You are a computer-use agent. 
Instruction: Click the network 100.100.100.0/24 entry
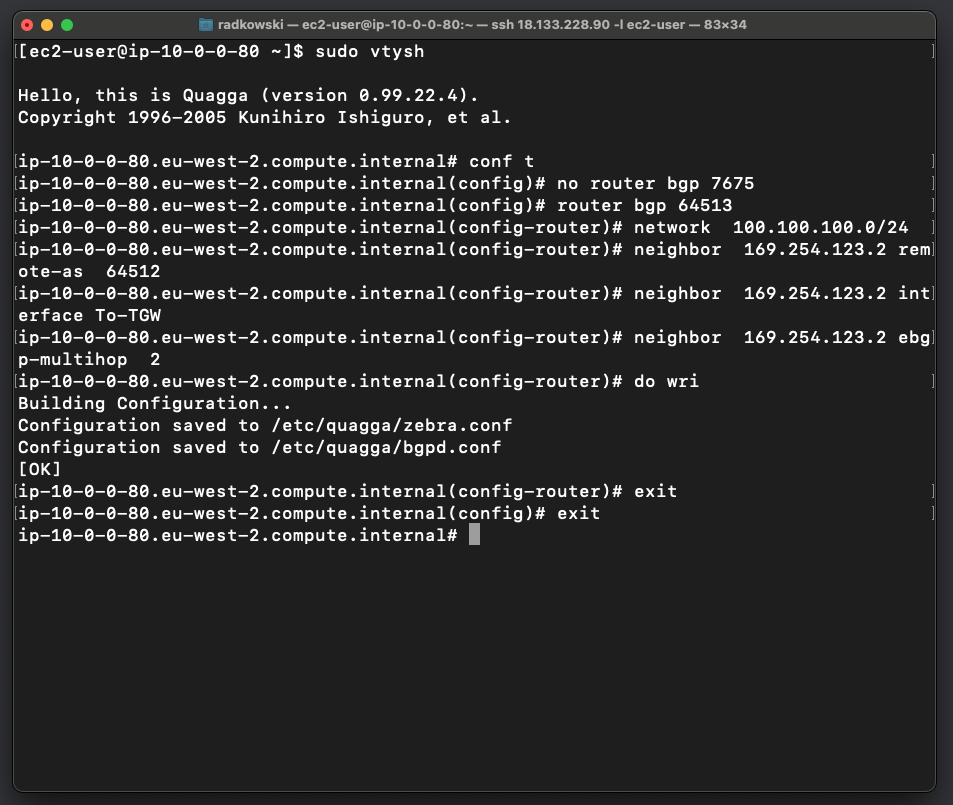[x=771, y=227]
